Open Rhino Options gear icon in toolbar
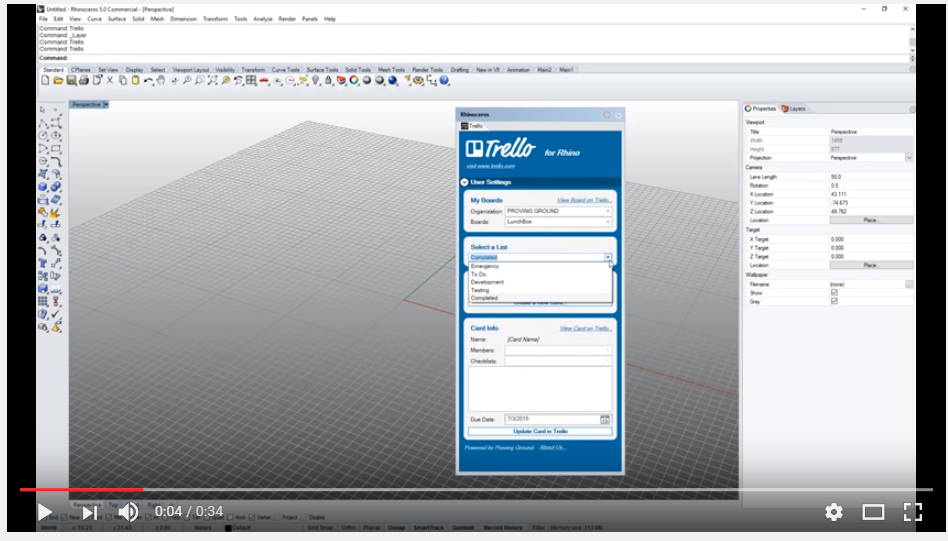This screenshot has width=948, height=541. point(418,80)
